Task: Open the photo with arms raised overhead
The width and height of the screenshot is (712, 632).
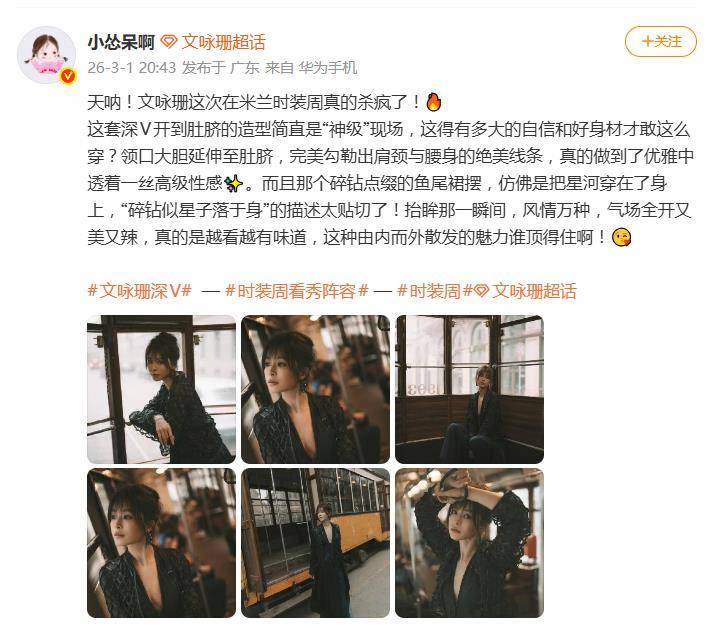Action: [469, 543]
